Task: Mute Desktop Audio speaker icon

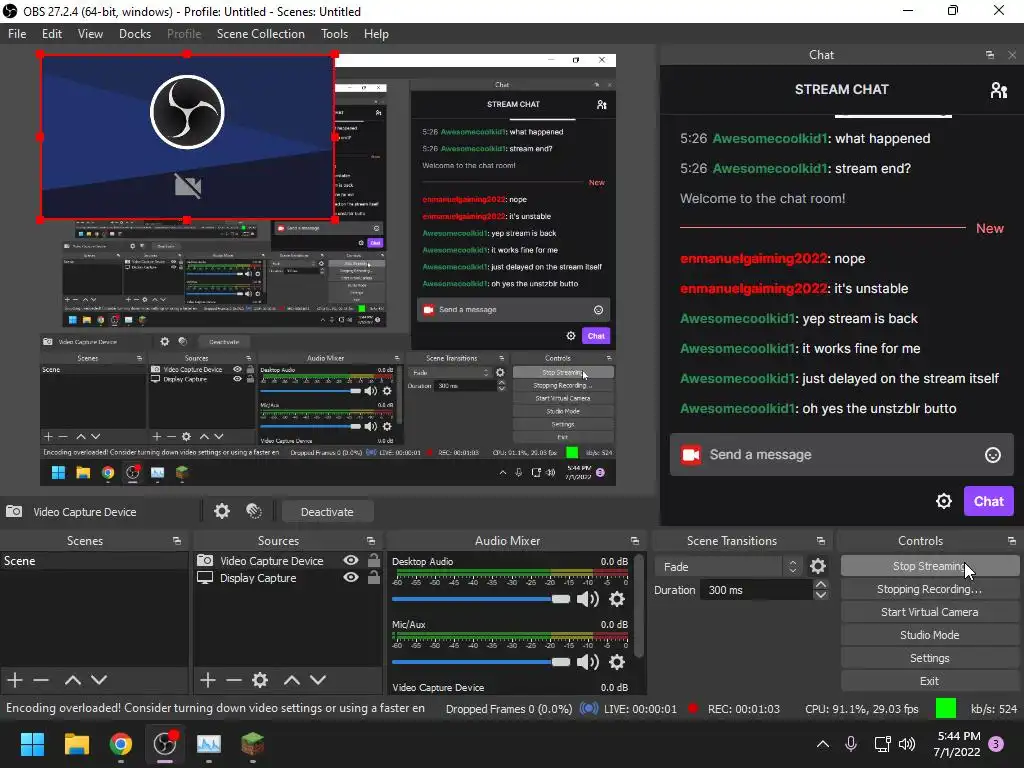Action: pyautogui.click(x=588, y=598)
